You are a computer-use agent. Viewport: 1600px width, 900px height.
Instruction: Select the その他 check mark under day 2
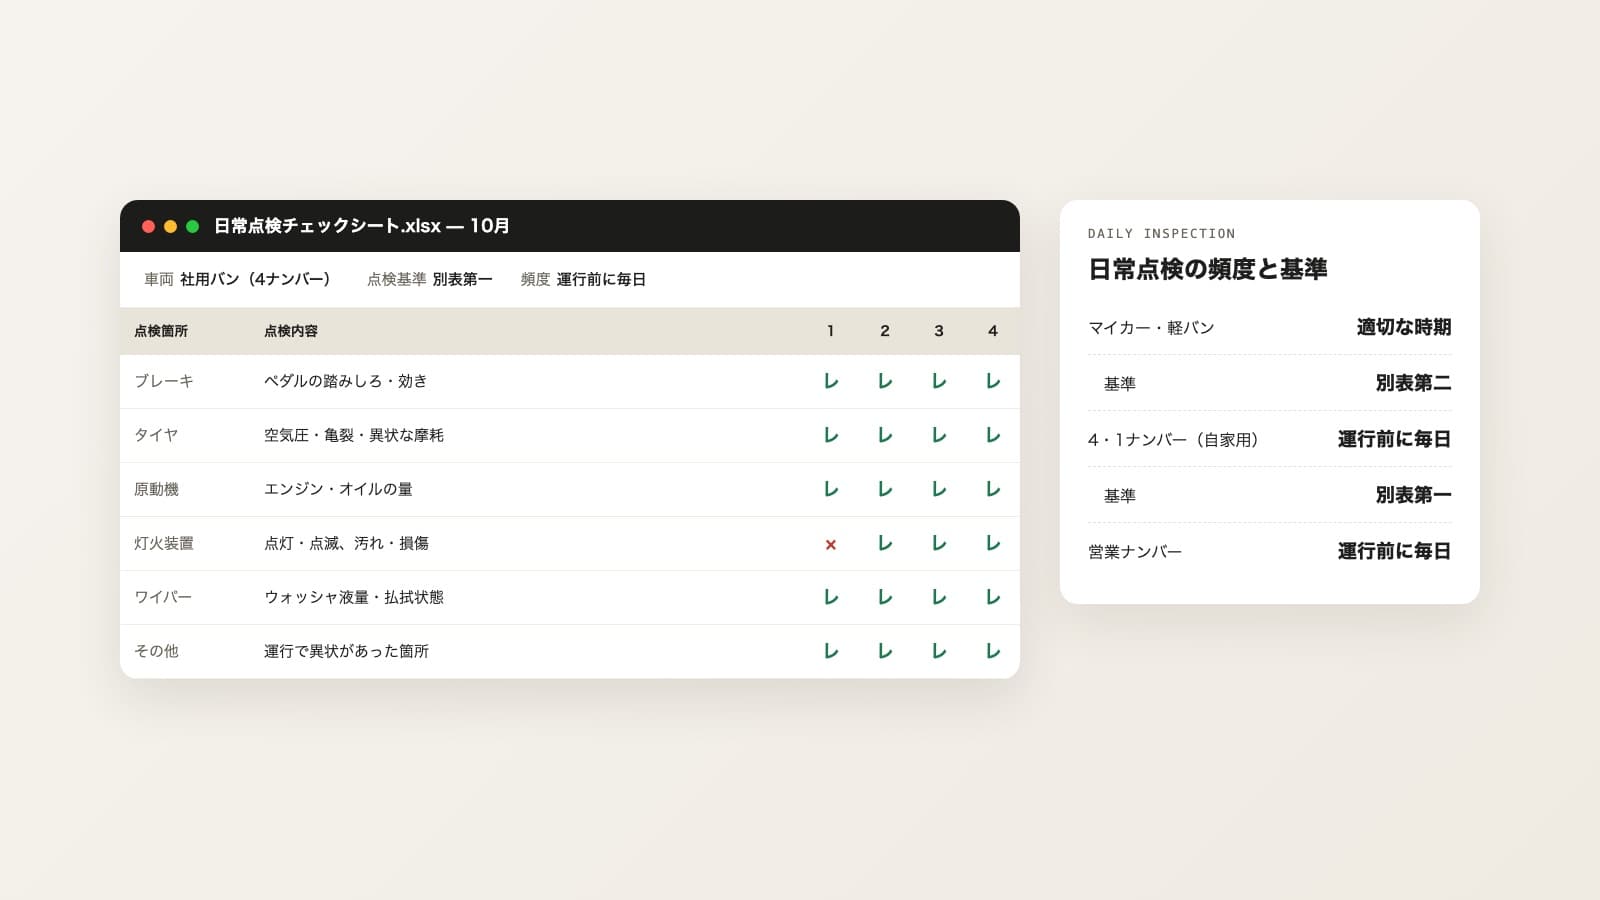coord(885,651)
